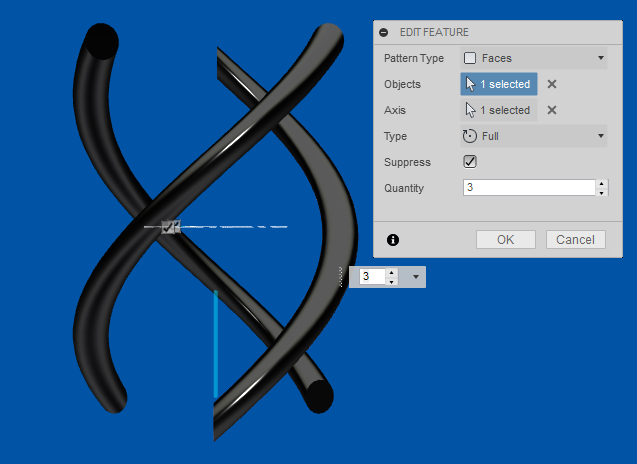
Task: Click the Axis 1 selected selector
Action: click(499, 110)
